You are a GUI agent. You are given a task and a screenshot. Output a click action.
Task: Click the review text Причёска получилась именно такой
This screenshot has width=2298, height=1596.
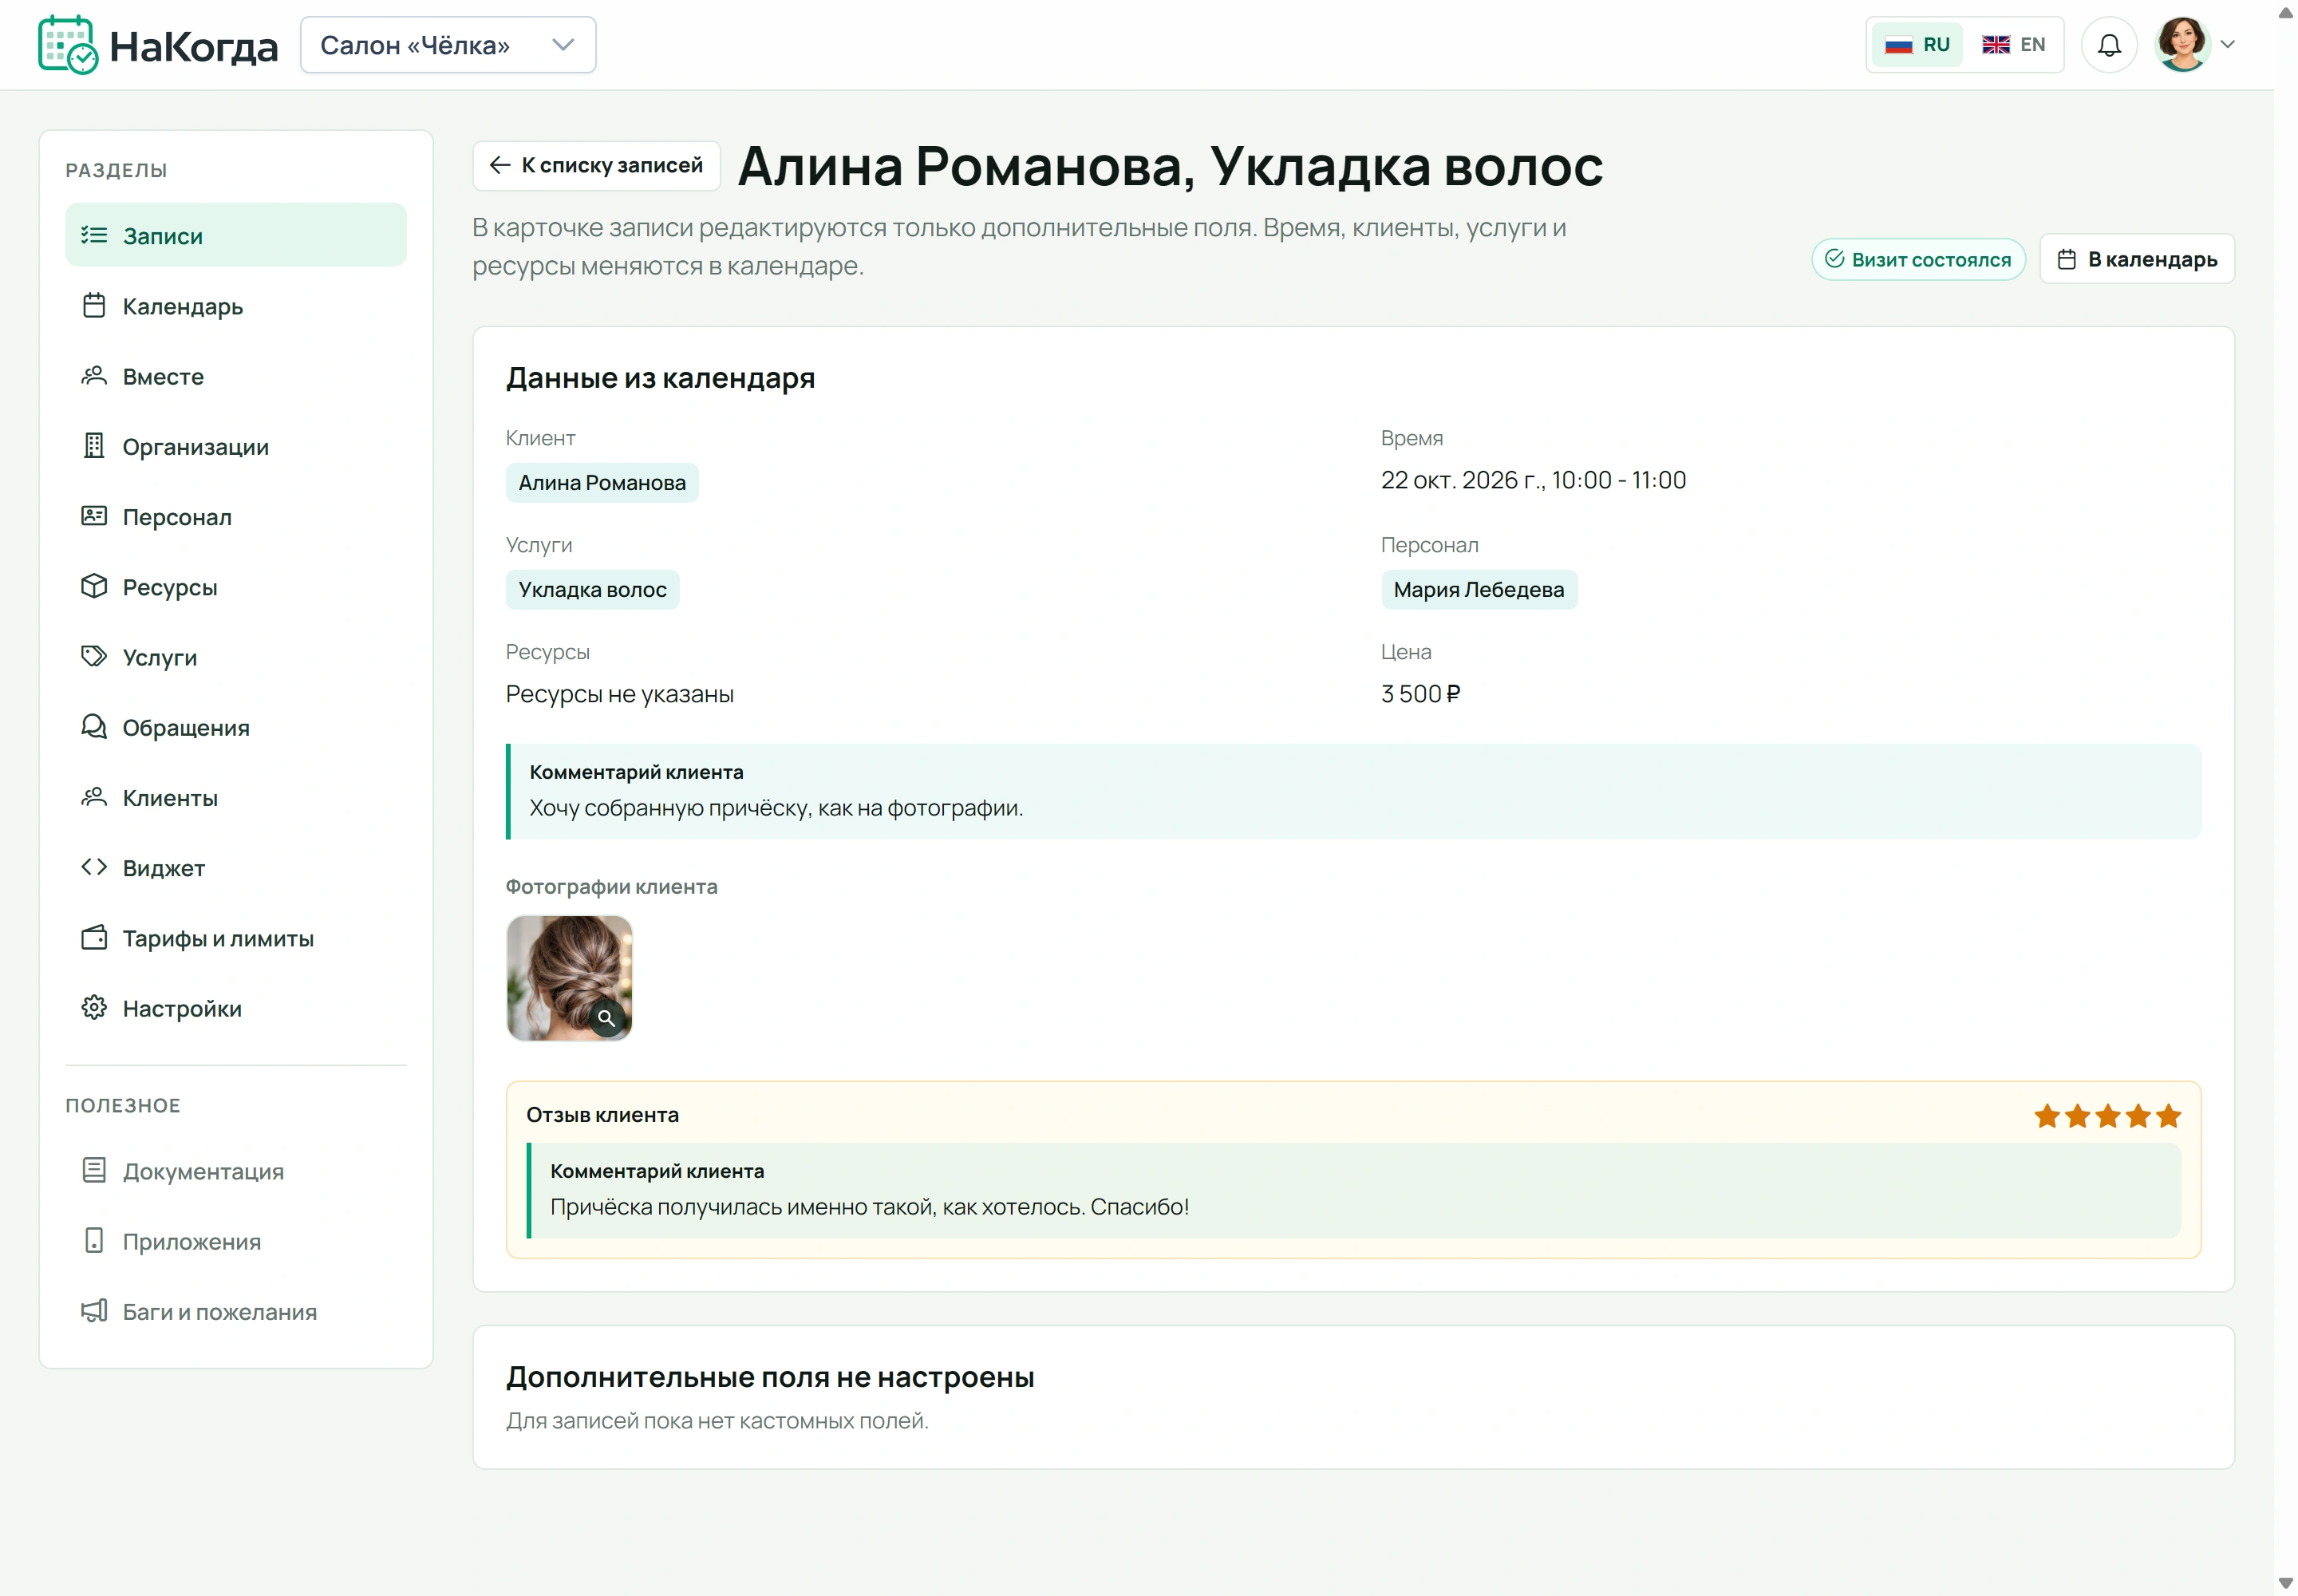pos(869,1207)
